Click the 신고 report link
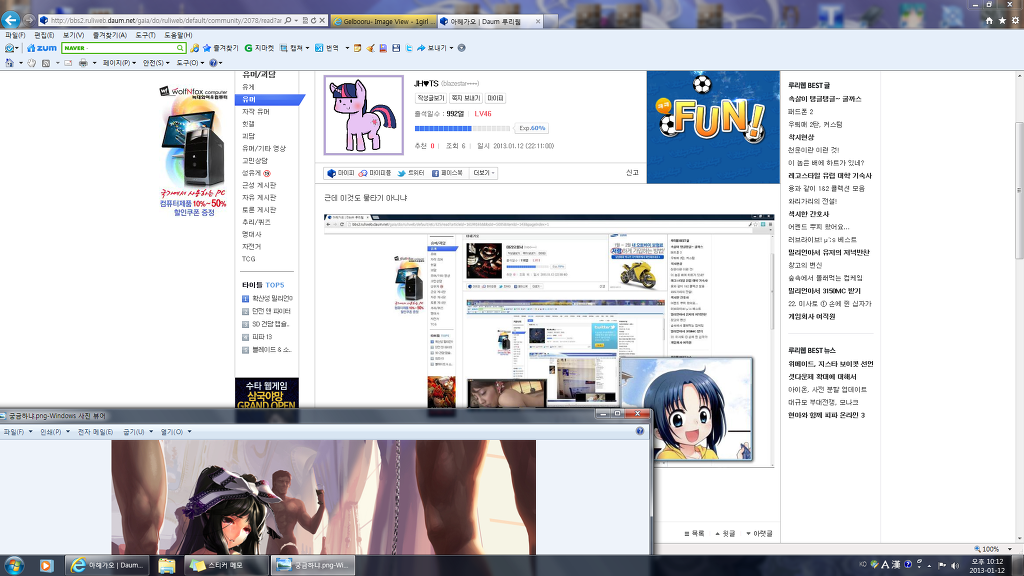 pos(631,173)
